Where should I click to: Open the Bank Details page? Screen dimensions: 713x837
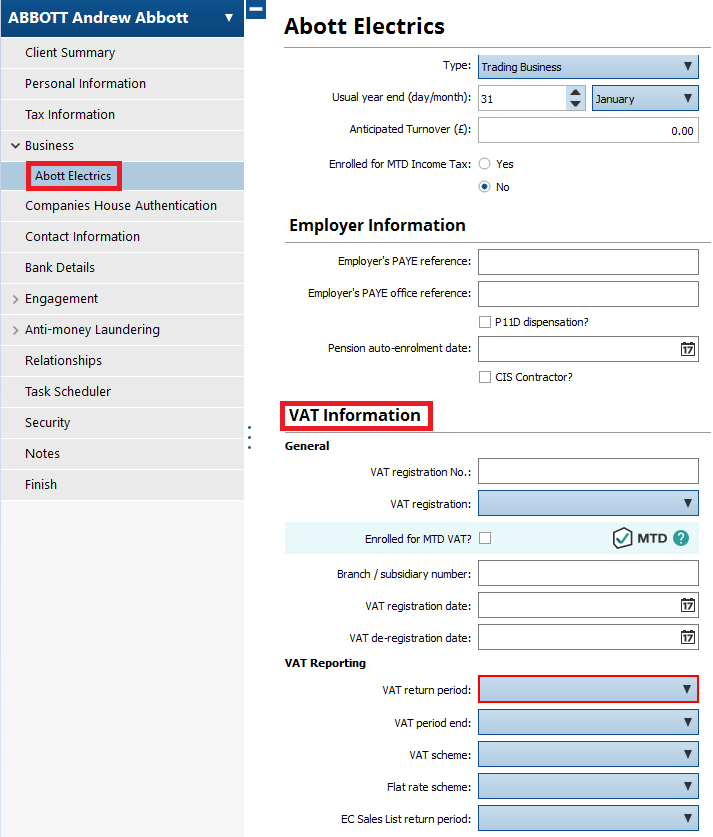[x=60, y=268]
